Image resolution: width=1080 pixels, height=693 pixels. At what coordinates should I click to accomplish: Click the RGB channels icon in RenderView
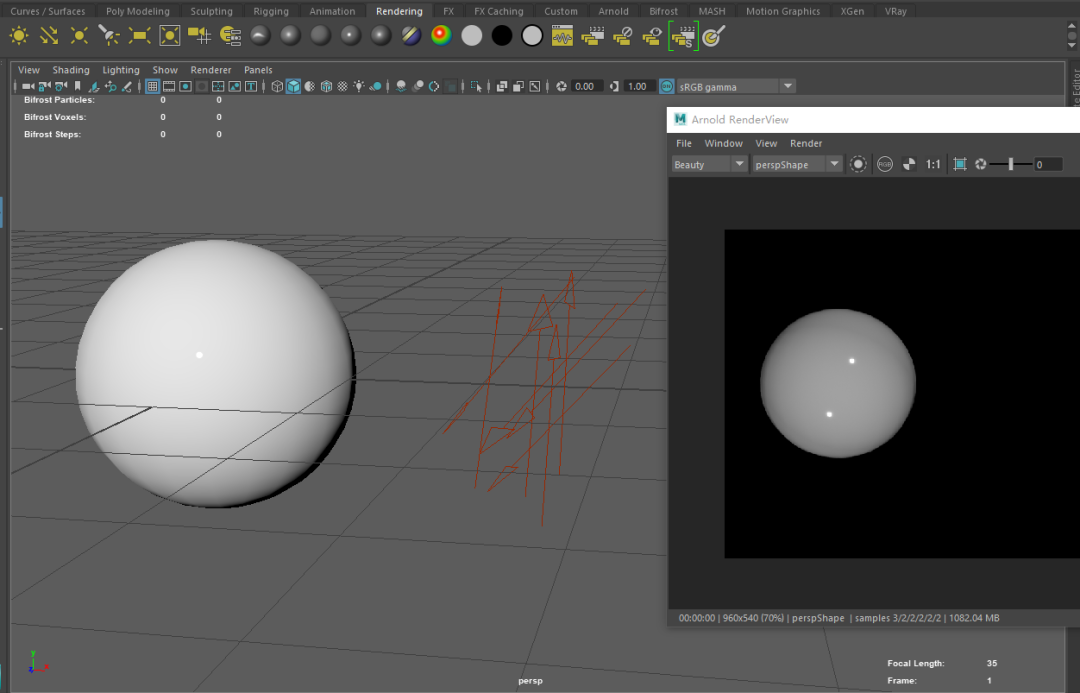(885, 164)
